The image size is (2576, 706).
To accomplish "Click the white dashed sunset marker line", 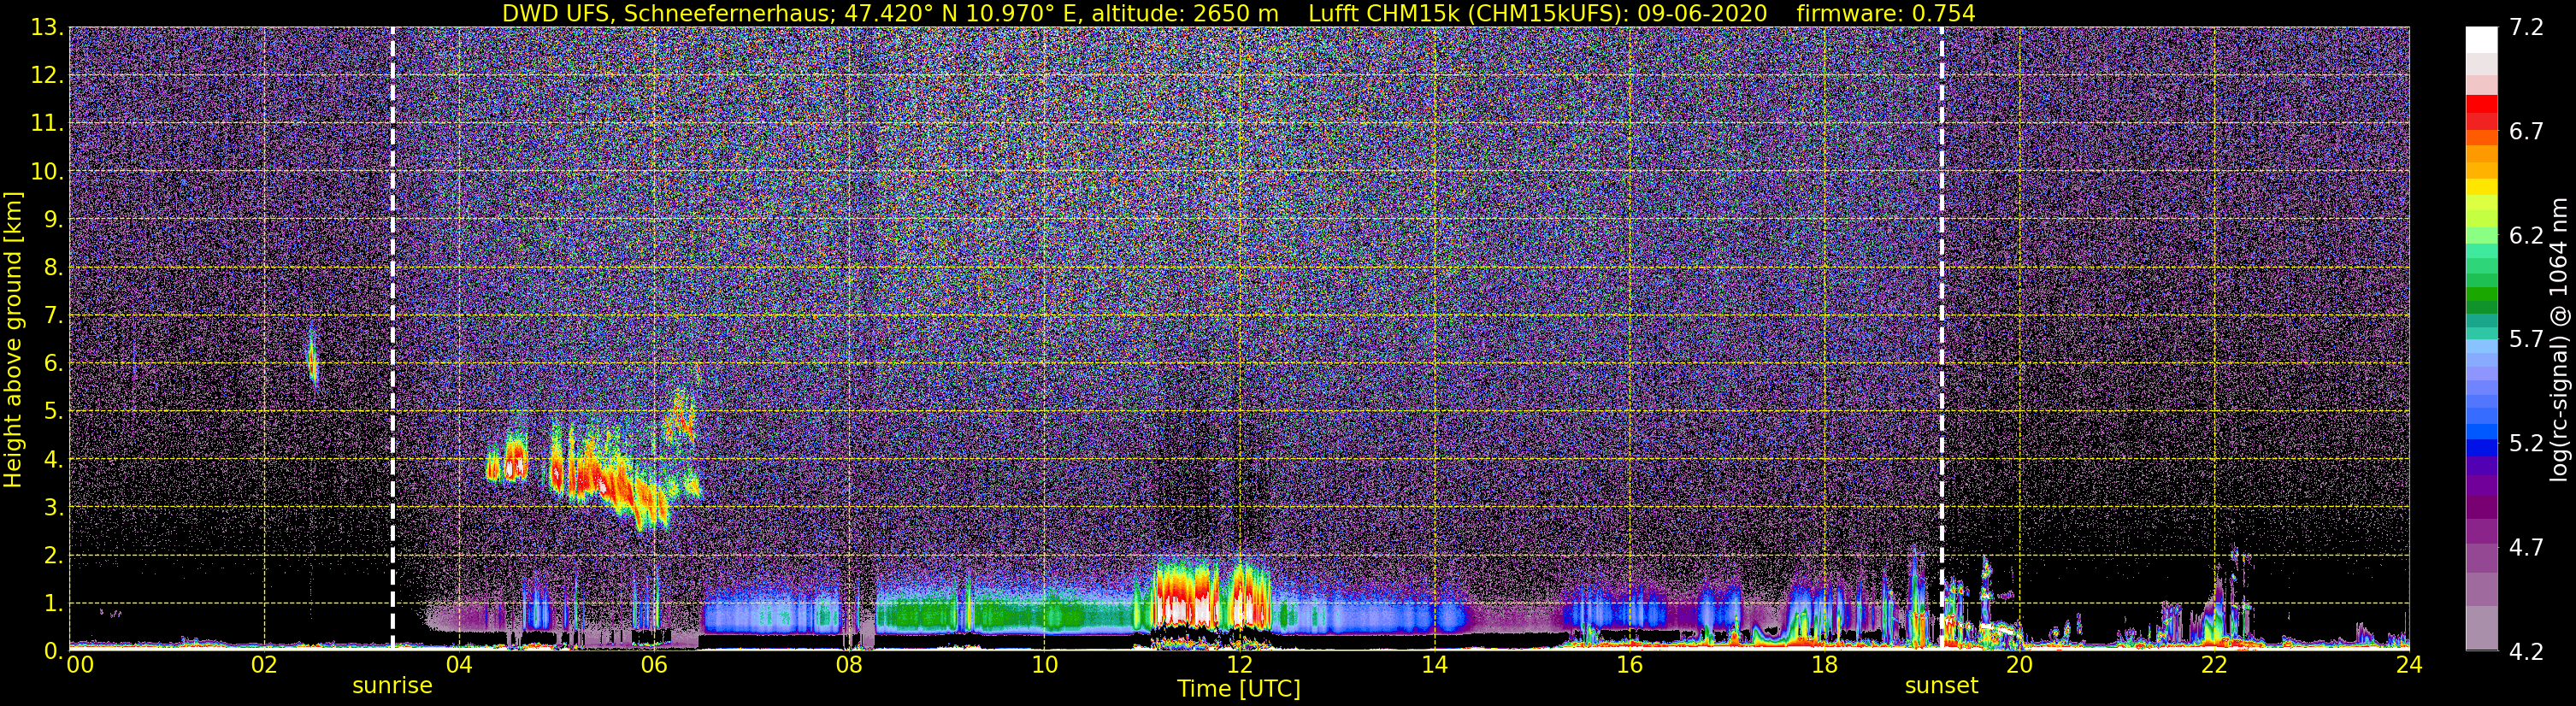I will click(1941, 339).
